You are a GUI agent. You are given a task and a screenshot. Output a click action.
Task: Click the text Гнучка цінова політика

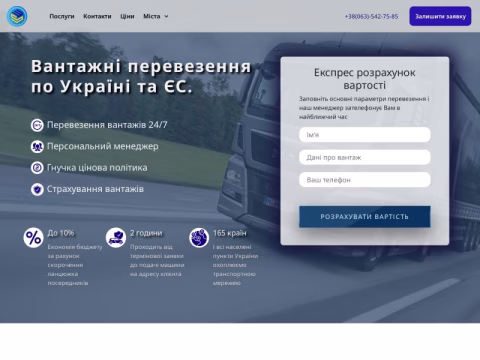point(97,168)
